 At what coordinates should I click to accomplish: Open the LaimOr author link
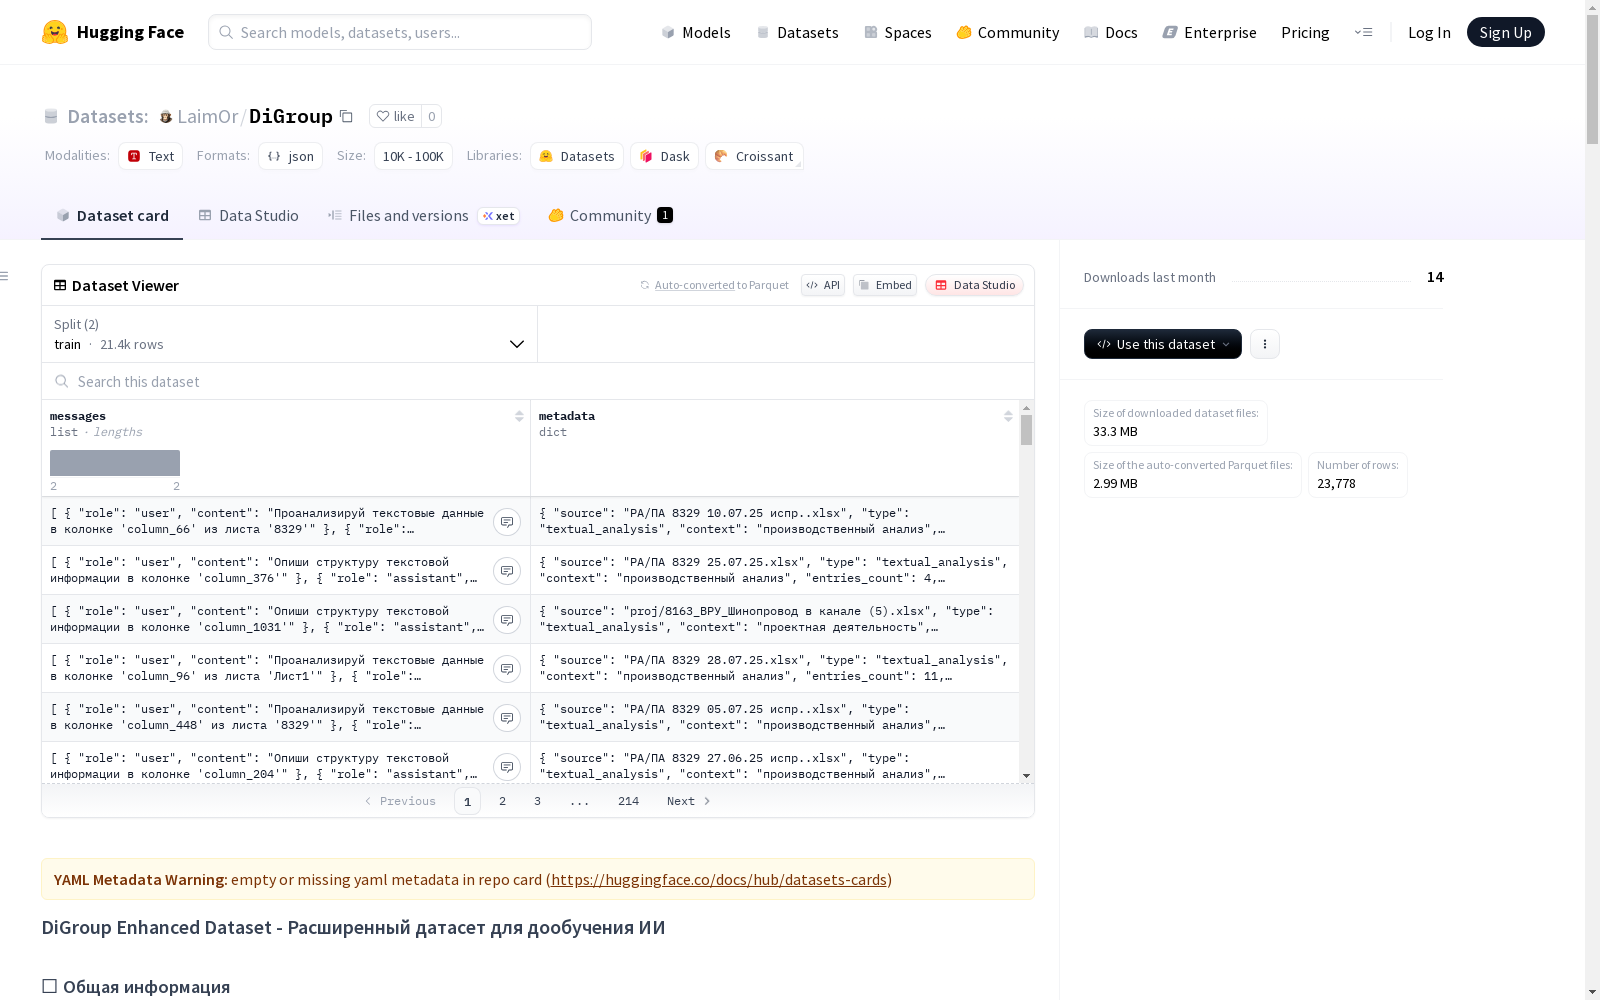tap(207, 116)
